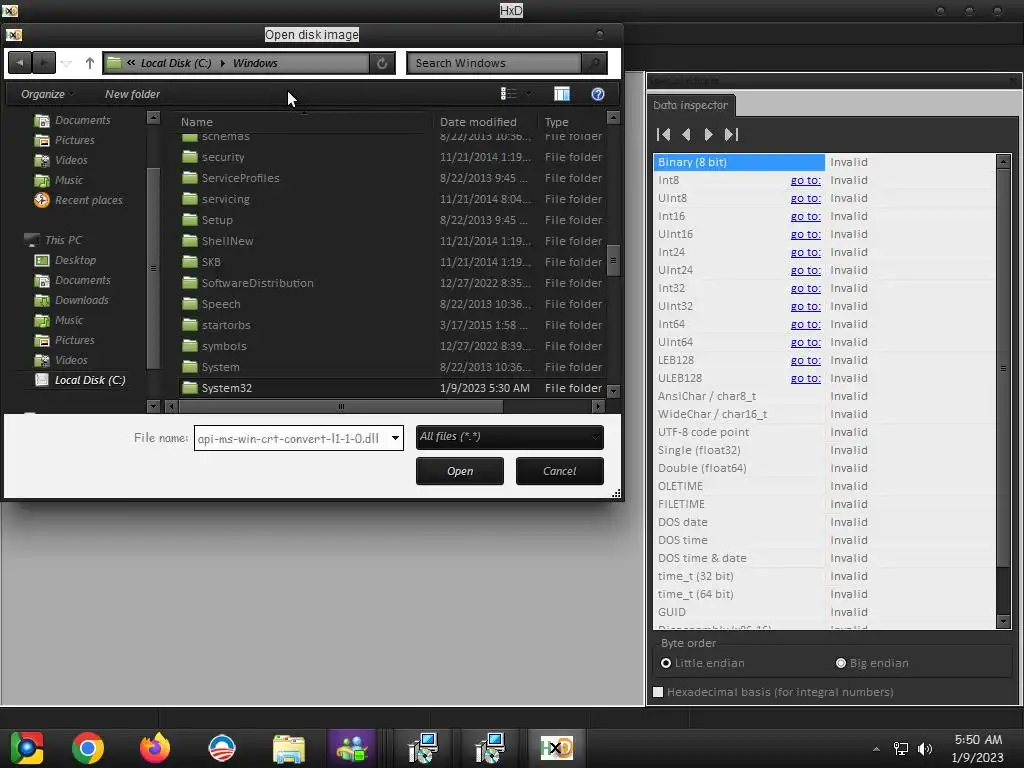
Task: Open network icon in system tray
Action: click(x=901, y=748)
